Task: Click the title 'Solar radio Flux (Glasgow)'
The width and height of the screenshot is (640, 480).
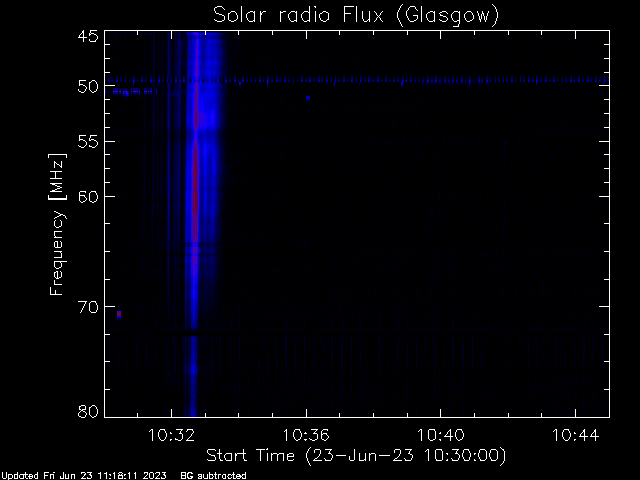Action: click(356, 16)
